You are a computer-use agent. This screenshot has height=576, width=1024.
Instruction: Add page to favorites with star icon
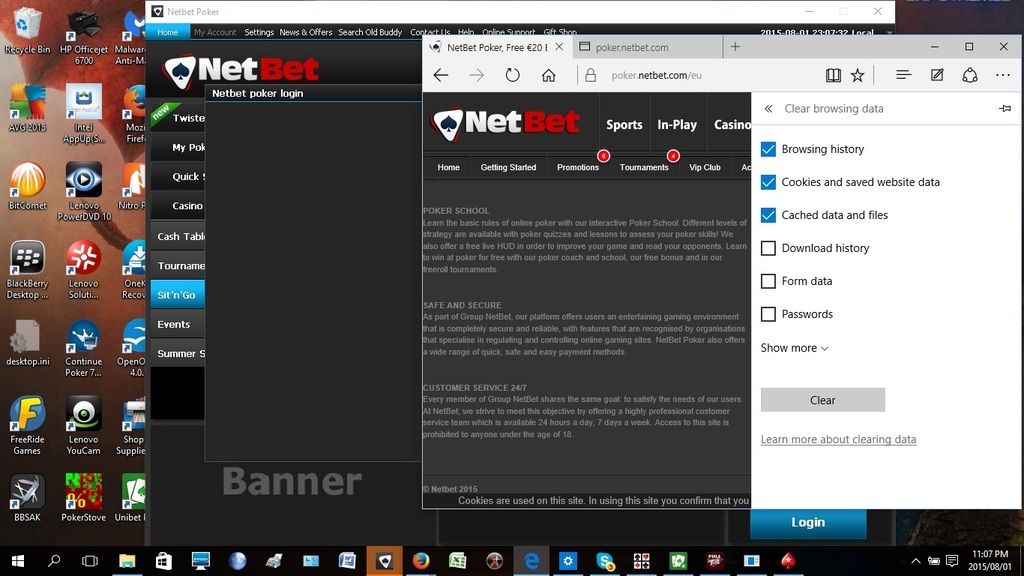coord(857,75)
